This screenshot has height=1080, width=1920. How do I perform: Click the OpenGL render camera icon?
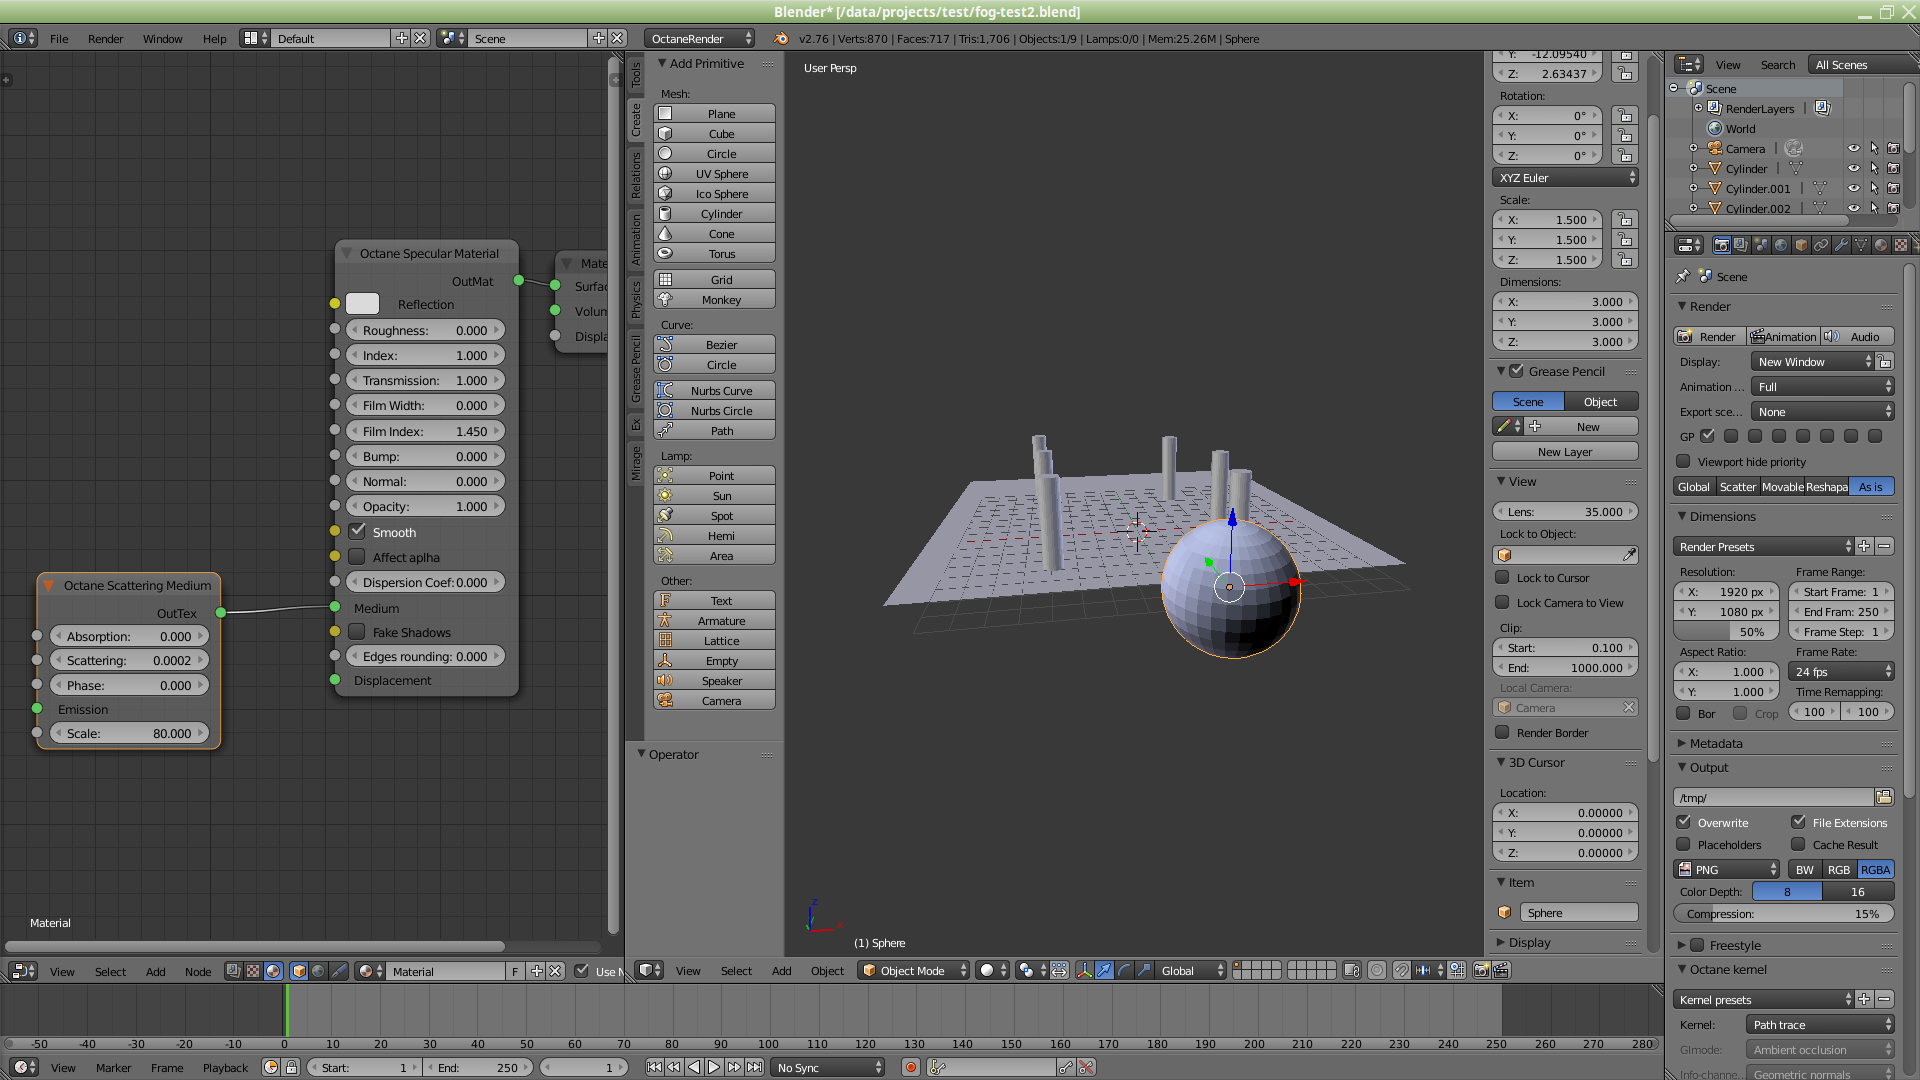tap(1481, 970)
